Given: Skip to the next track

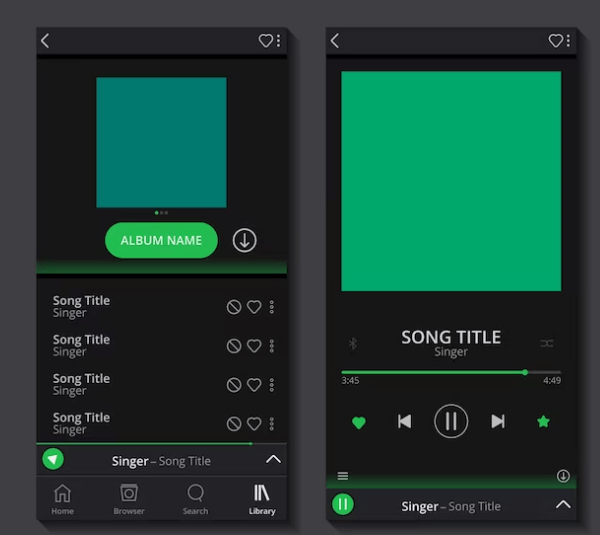Looking at the screenshot, I should 497,421.
